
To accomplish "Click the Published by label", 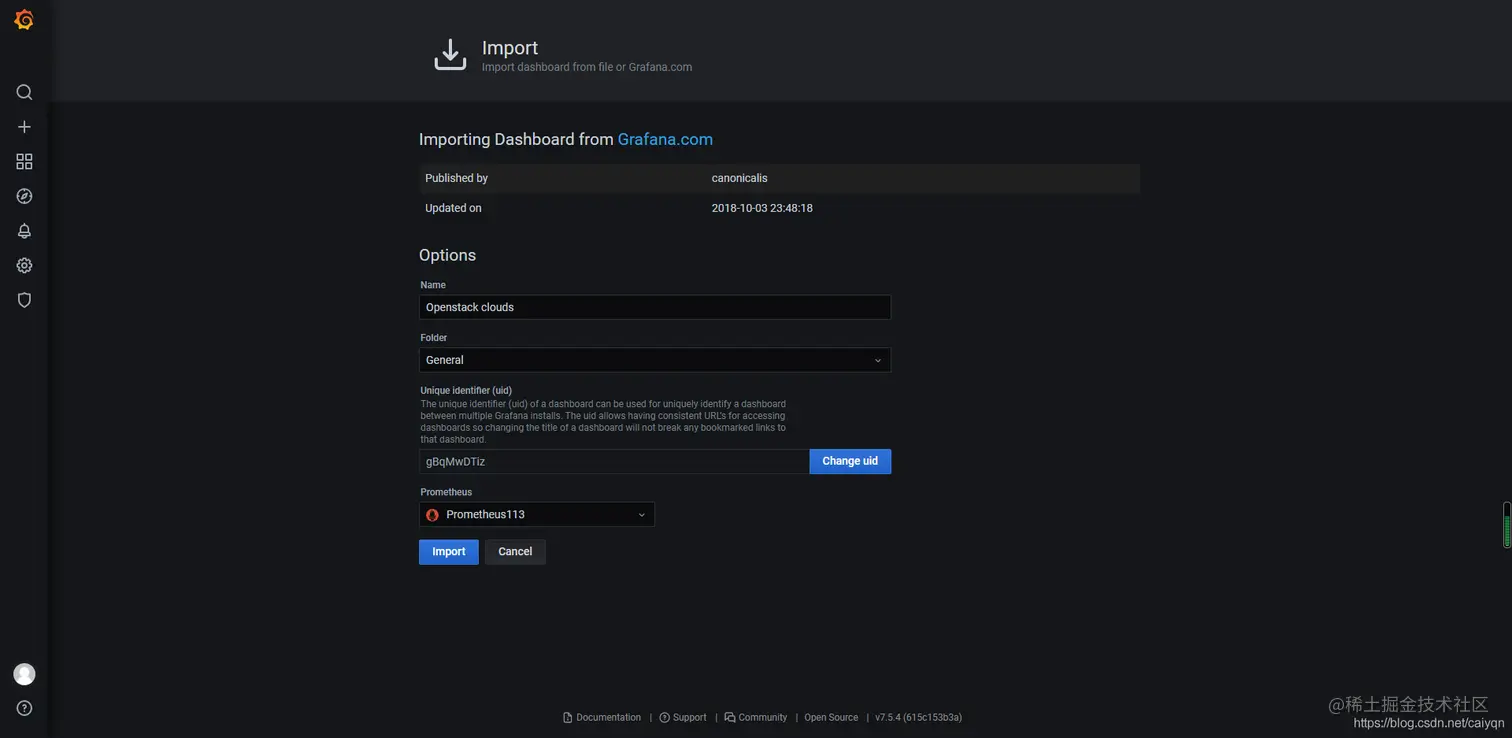I will [456, 178].
